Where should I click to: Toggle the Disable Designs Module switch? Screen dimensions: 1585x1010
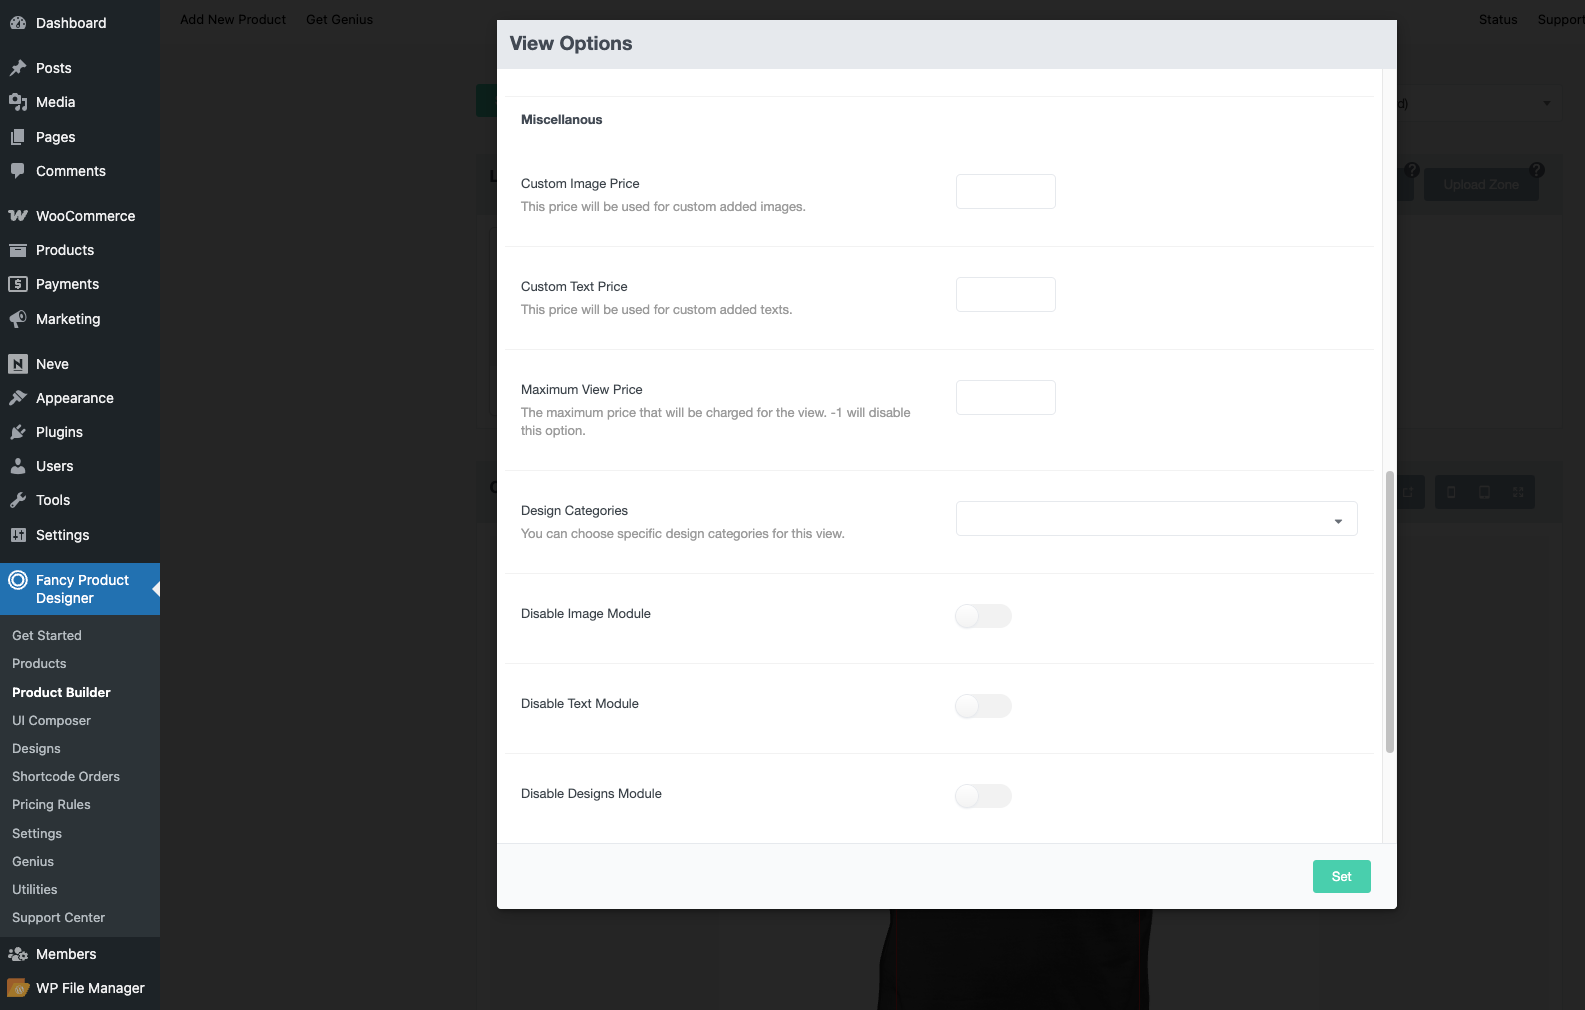pos(983,796)
